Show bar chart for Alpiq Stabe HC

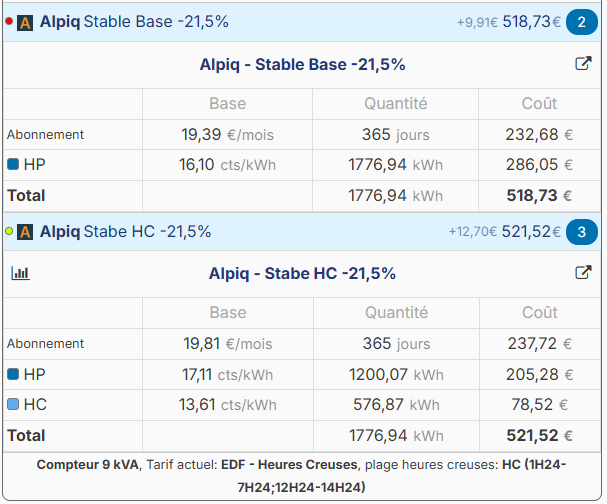pos(20,273)
